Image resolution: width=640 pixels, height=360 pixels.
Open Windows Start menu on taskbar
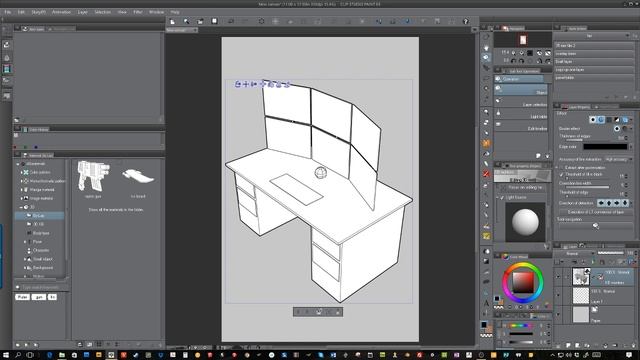coord(6,355)
